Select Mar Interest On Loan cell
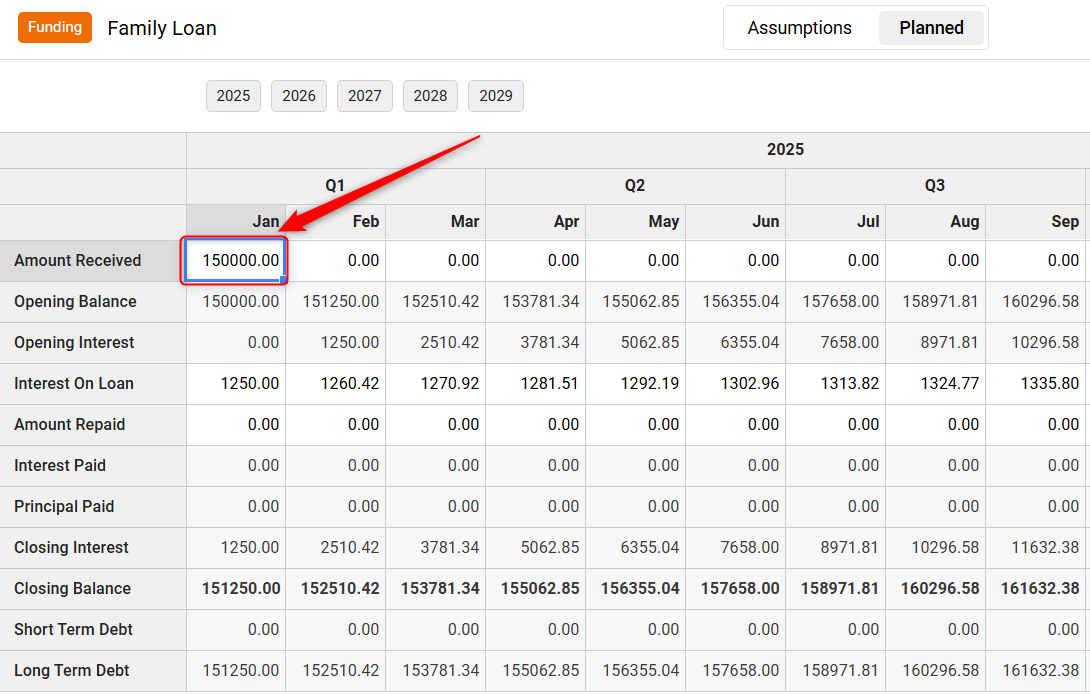The image size is (1090, 694). [436, 384]
